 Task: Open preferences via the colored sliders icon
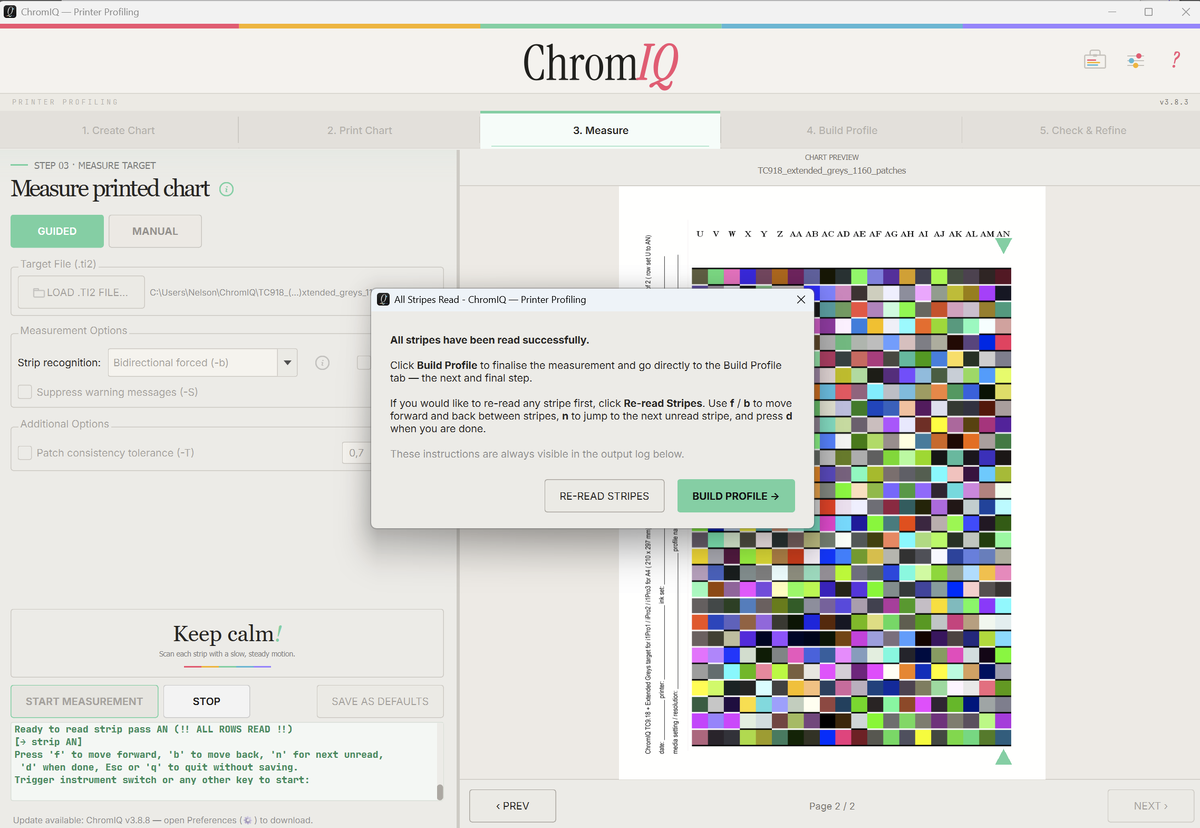click(x=1135, y=60)
